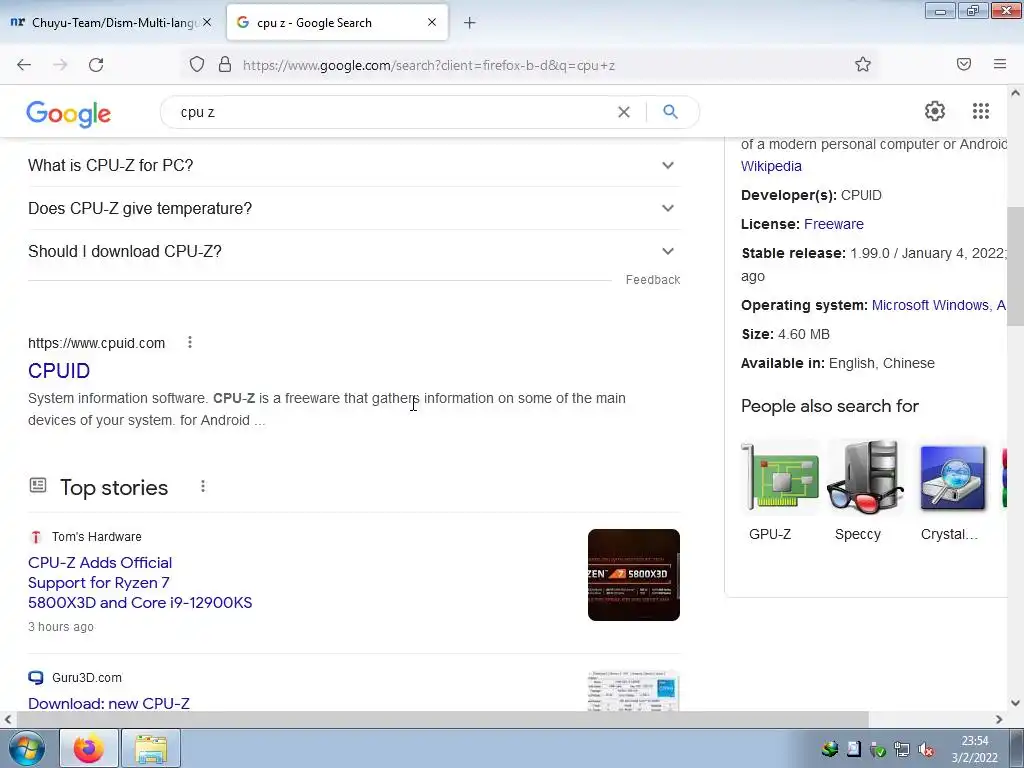Open Google settings gear

click(x=935, y=111)
